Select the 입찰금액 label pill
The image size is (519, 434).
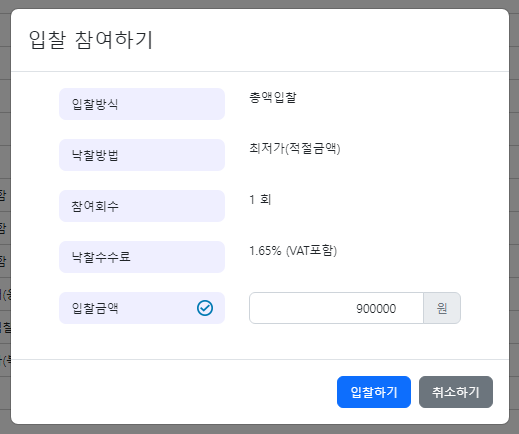click(142, 308)
